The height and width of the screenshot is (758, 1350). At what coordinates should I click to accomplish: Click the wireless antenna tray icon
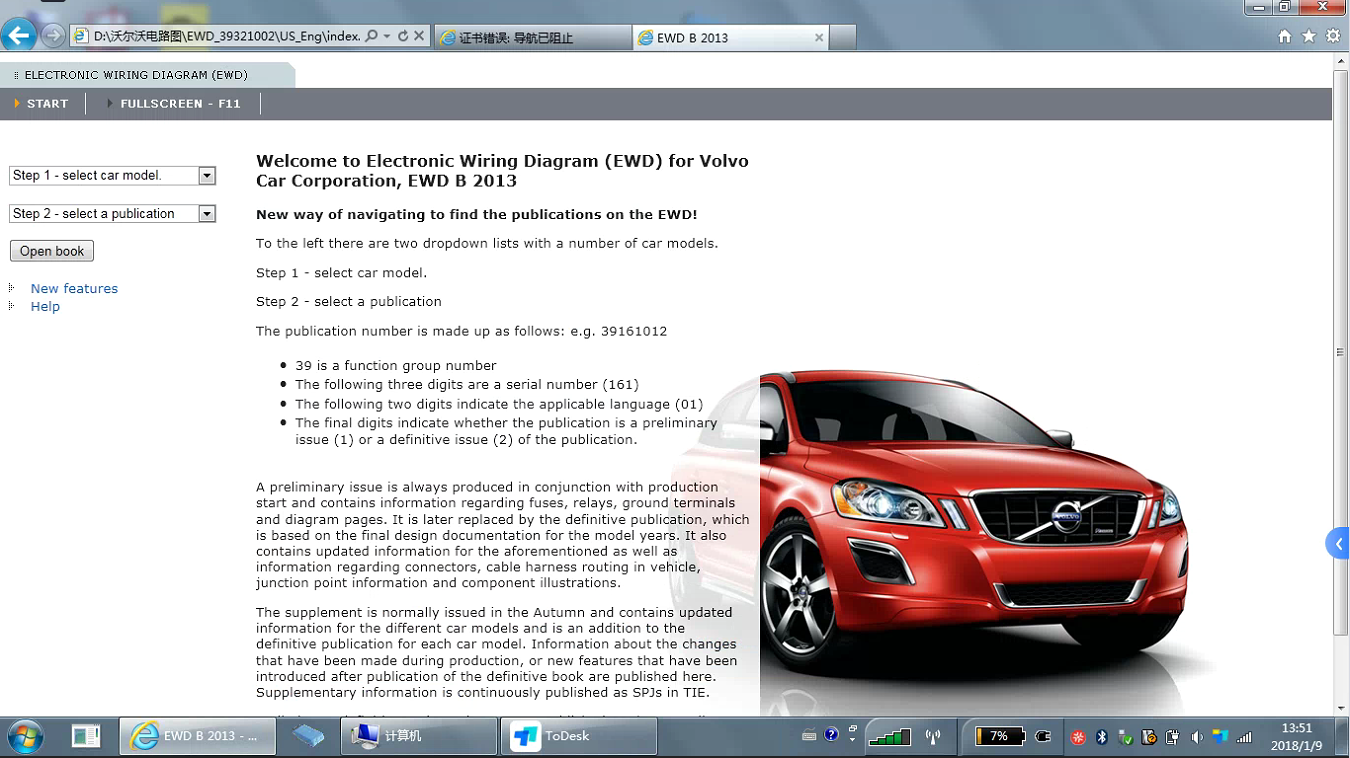click(933, 737)
